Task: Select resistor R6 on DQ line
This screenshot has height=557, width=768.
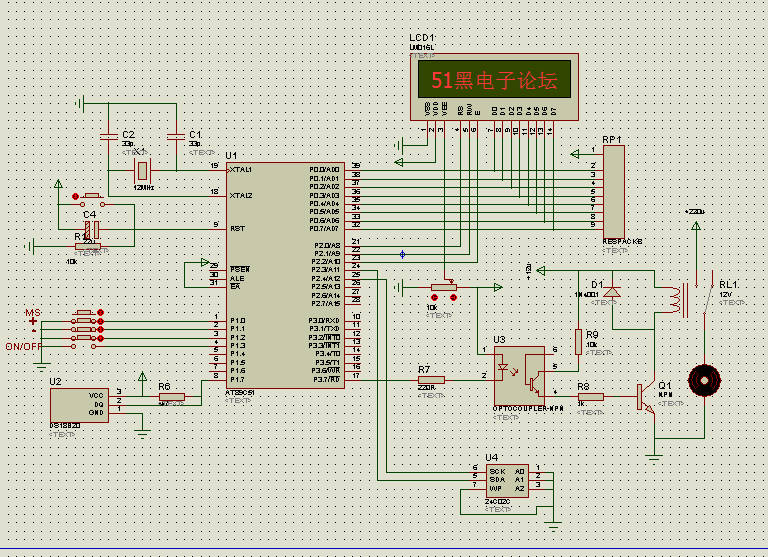Action: 171,396
